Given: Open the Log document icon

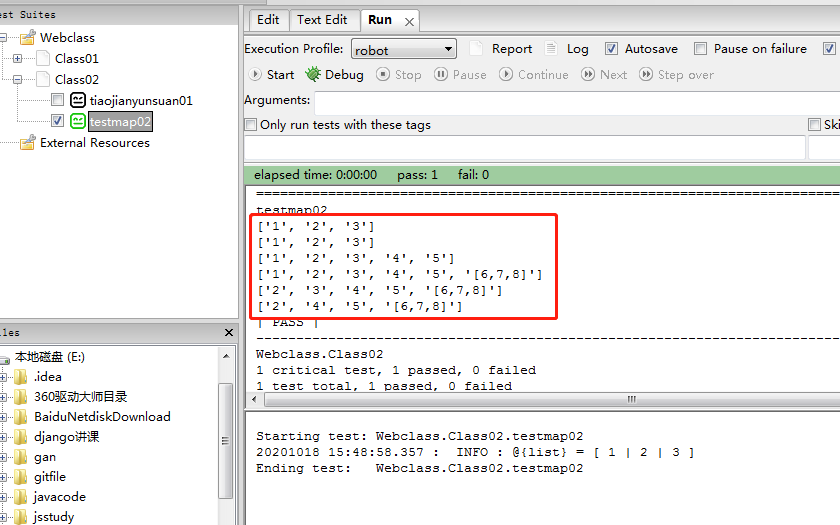Looking at the screenshot, I should (551, 48).
